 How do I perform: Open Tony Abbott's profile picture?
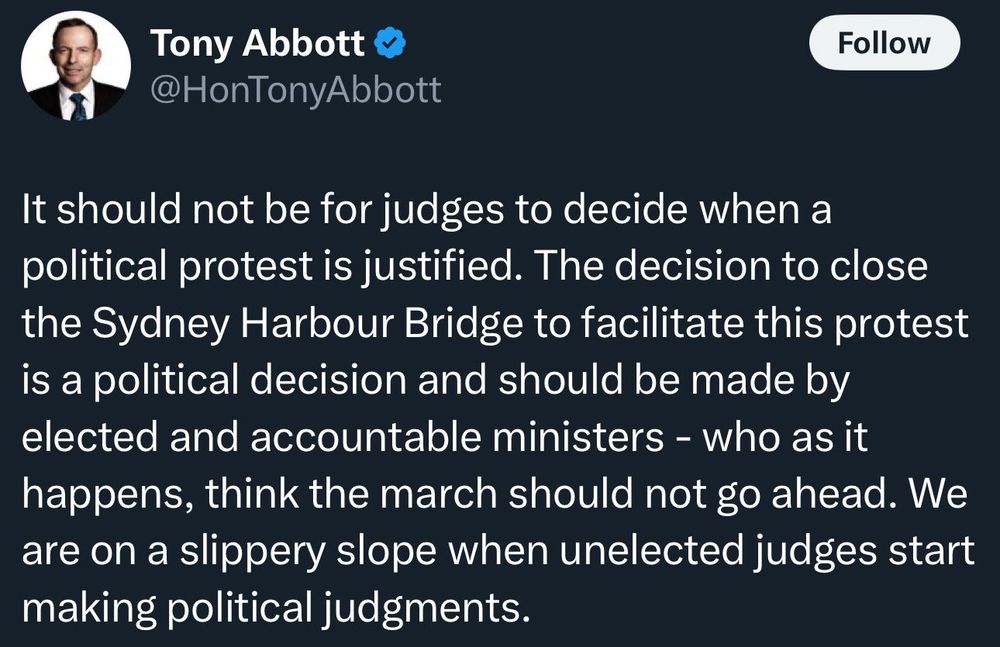coord(76,65)
